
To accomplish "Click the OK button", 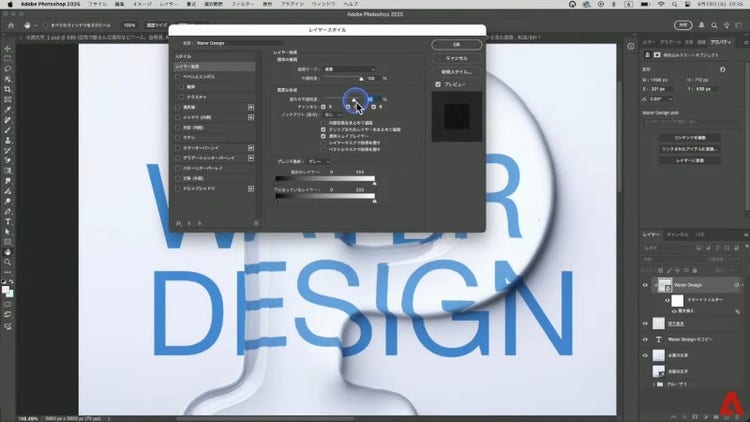I will [x=456, y=44].
